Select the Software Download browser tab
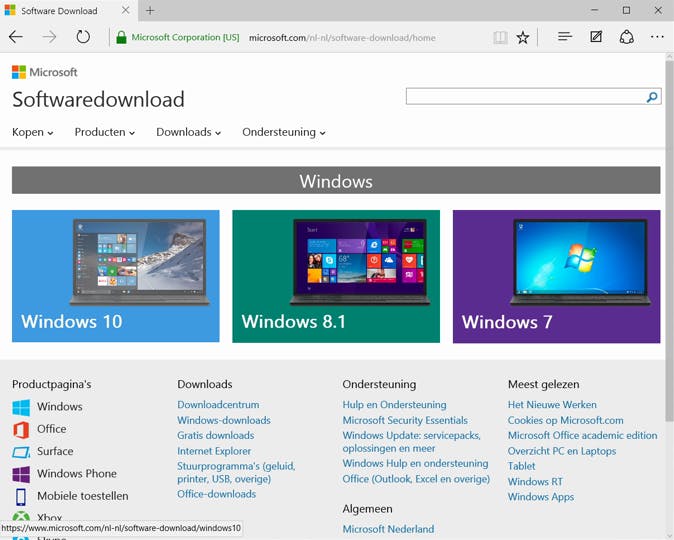 point(69,11)
